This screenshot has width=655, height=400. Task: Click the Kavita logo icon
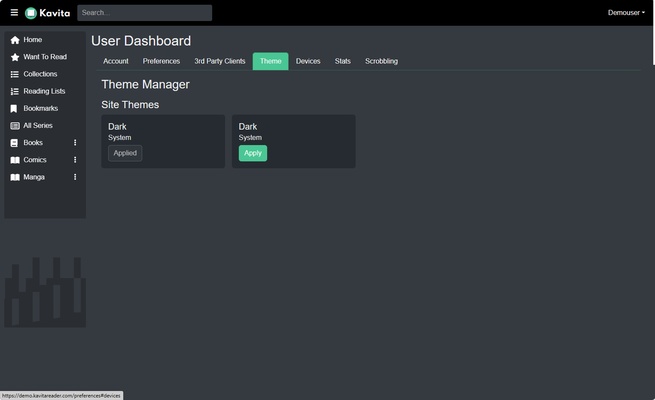tap(31, 13)
